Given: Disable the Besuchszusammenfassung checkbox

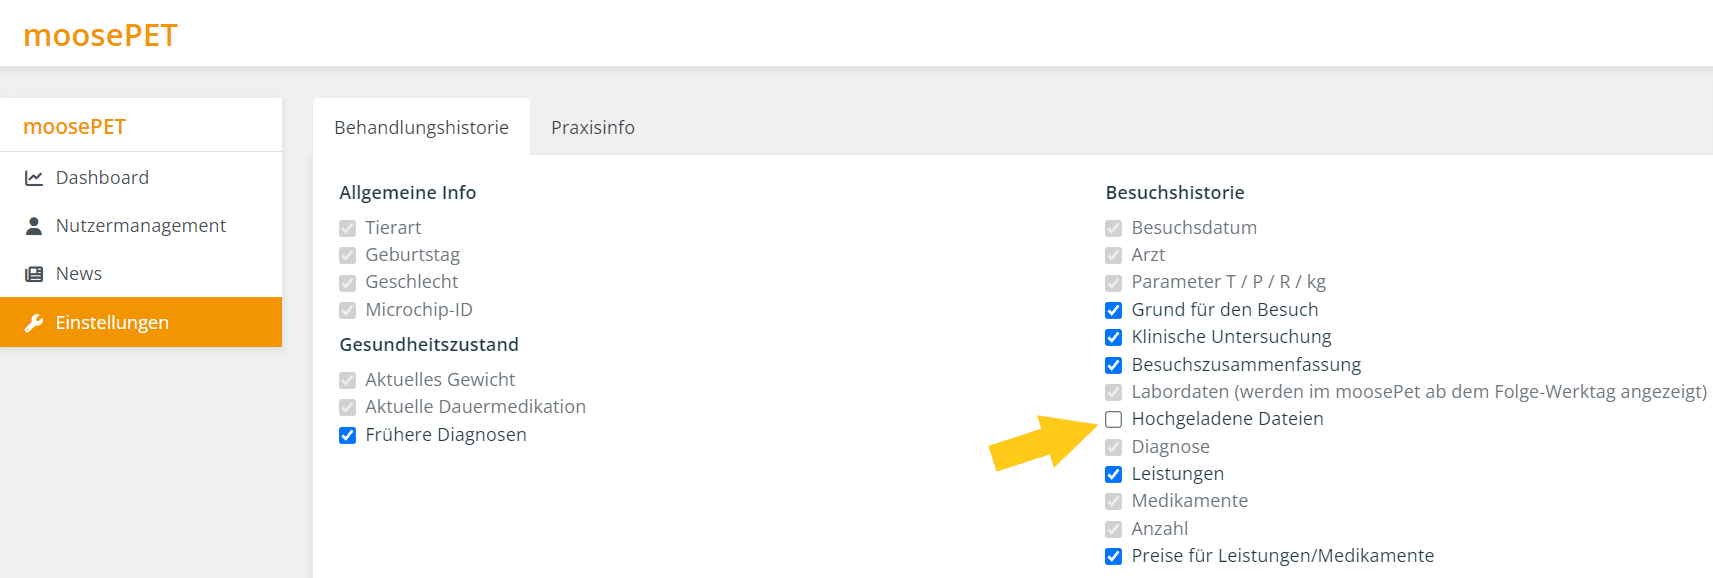Looking at the screenshot, I should click(x=1113, y=365).
